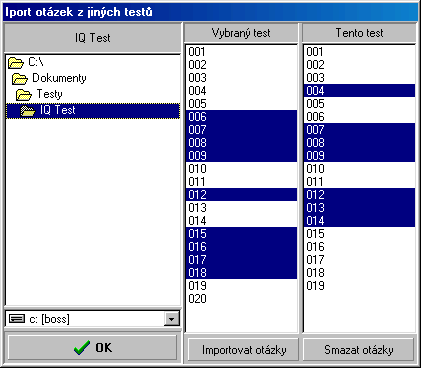Select question 008 in Vybraný test list

[241, 143]
